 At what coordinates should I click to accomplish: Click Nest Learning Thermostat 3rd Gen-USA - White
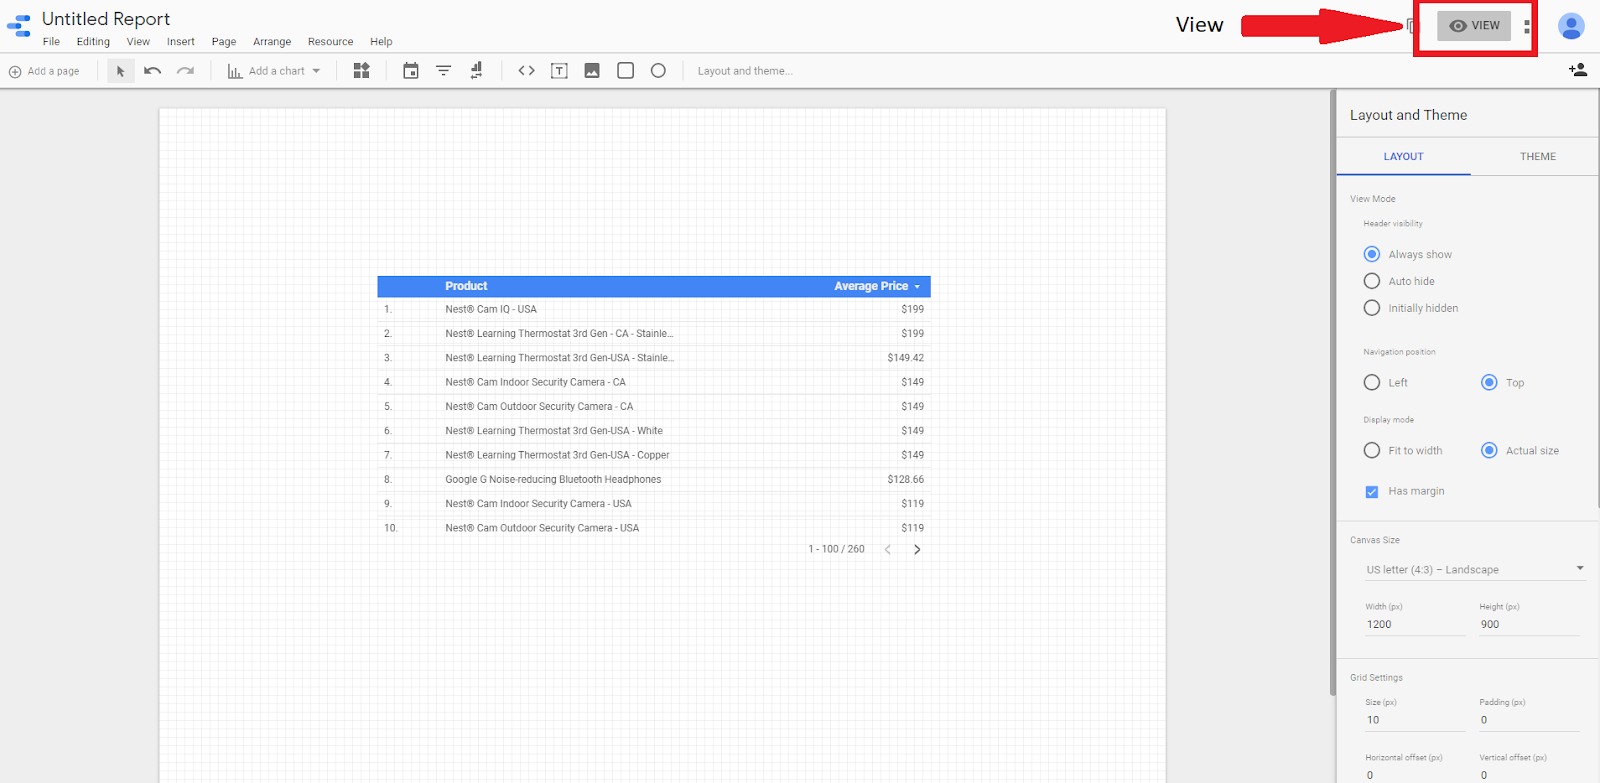click(554, 431)
